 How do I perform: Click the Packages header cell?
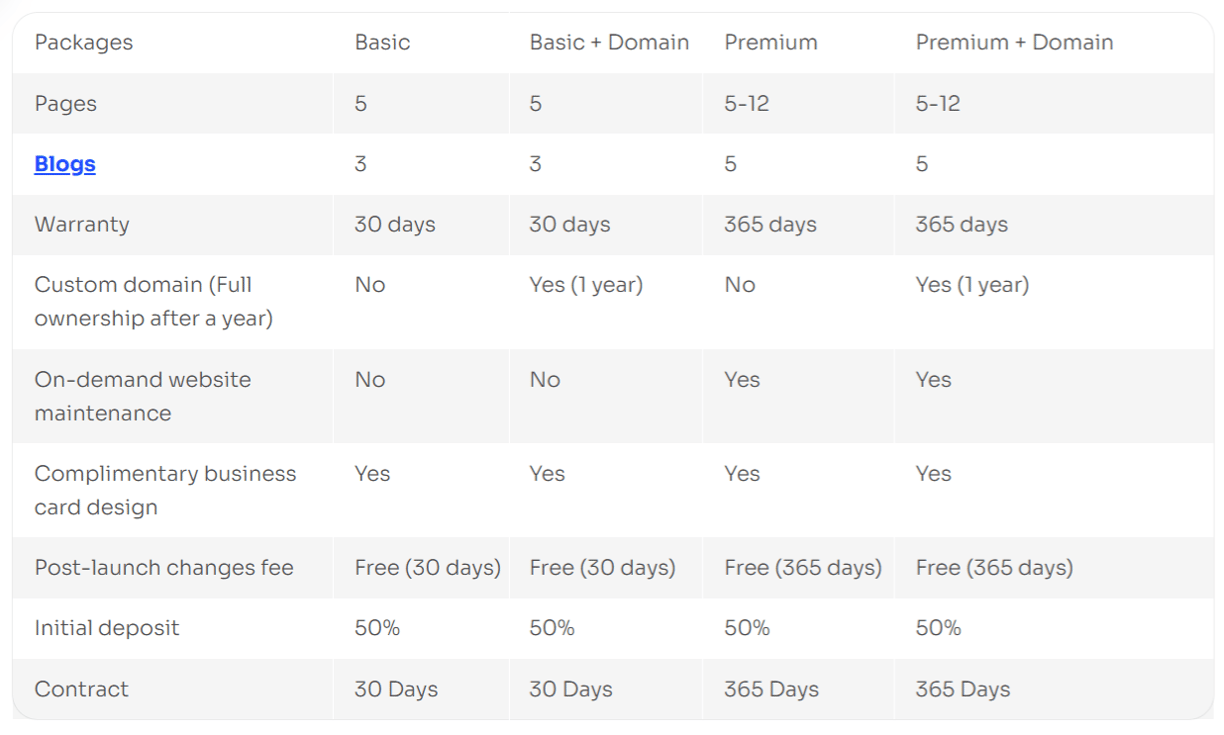tap(84, 42)
